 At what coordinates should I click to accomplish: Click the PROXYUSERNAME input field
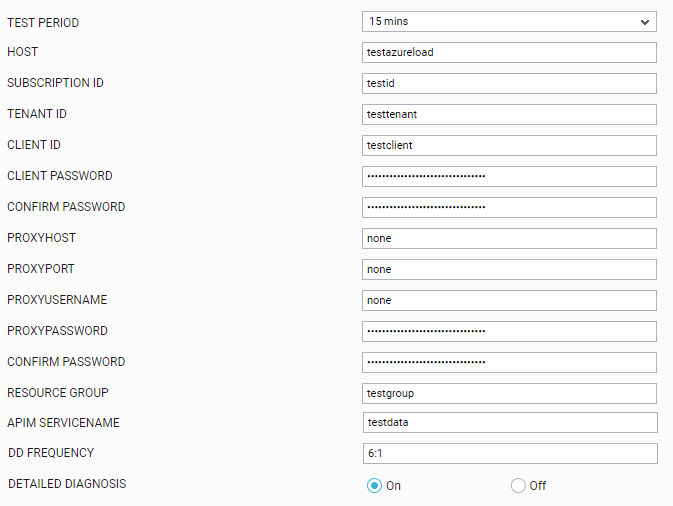[509, 300]
